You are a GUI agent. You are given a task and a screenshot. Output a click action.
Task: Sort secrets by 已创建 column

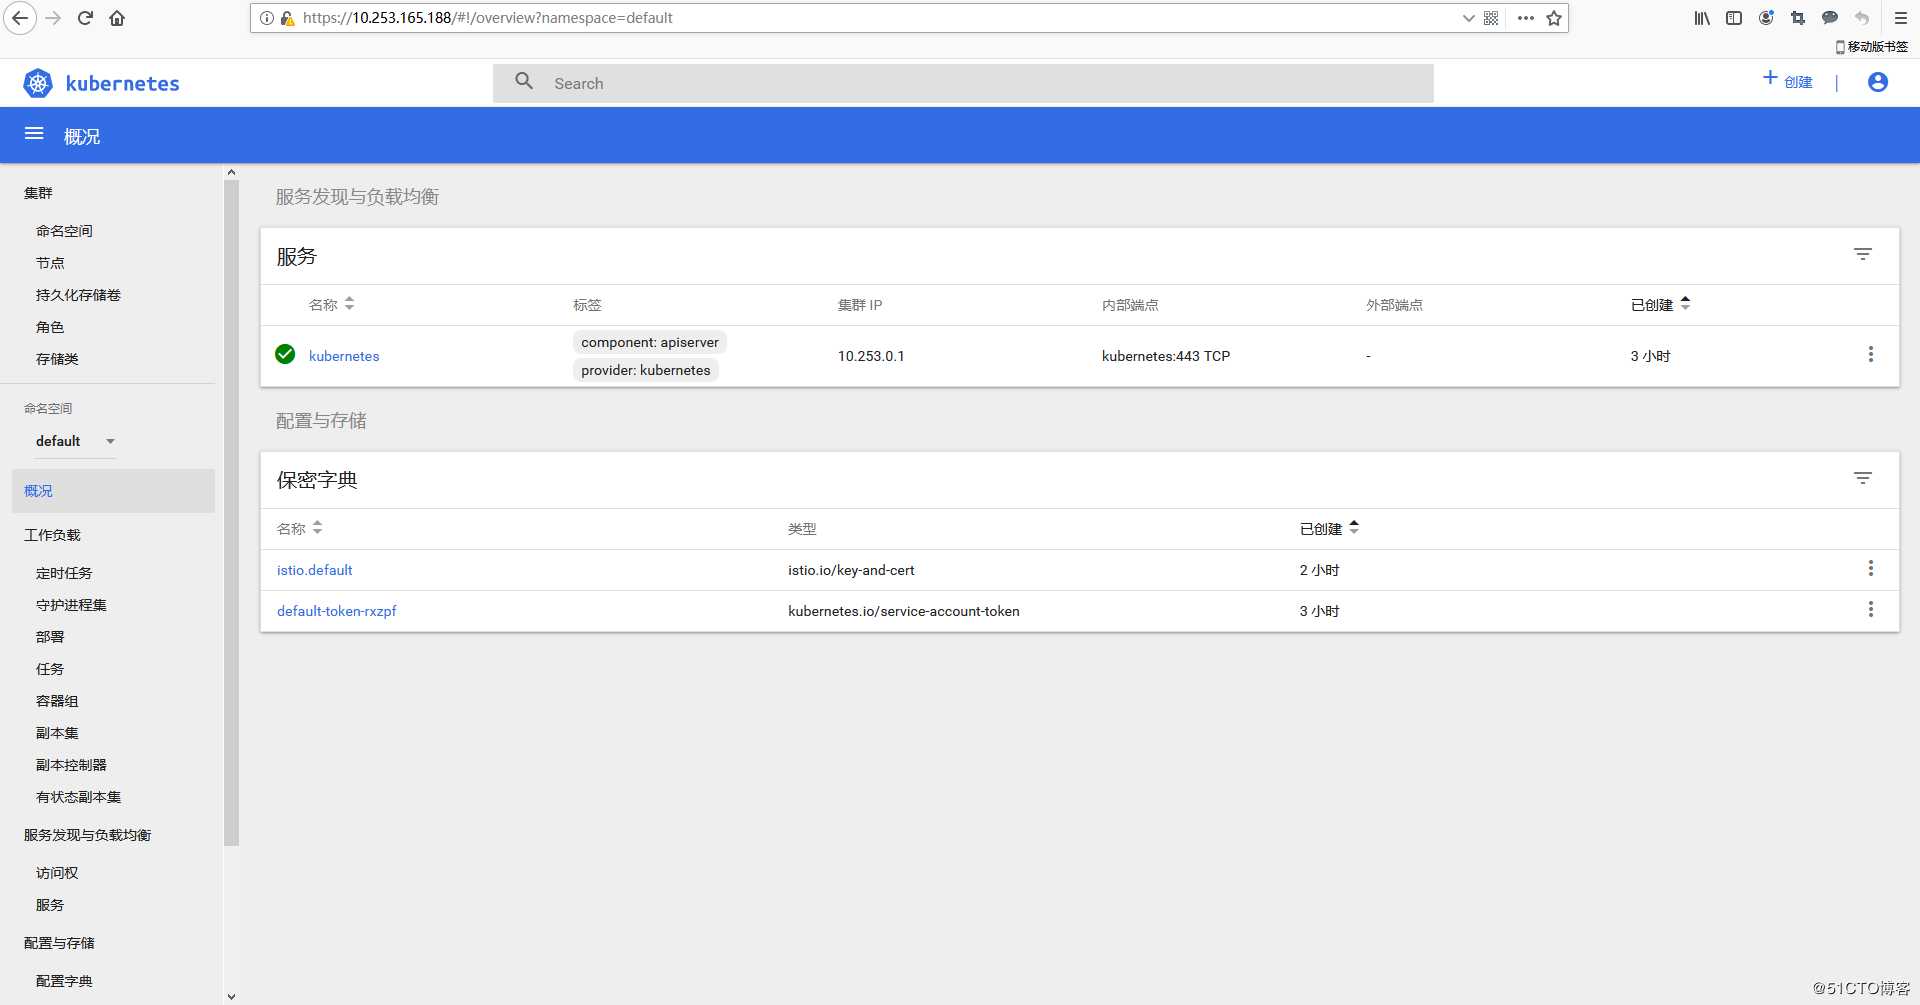[x=1329, y=528]
